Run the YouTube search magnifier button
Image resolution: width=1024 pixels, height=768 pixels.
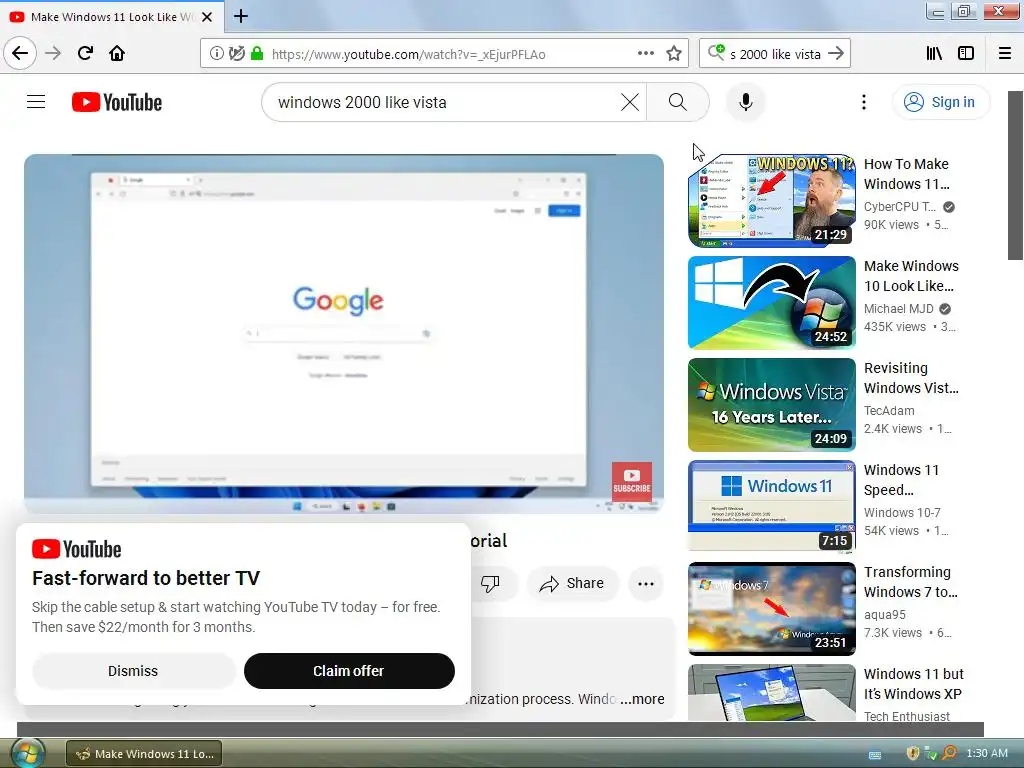(x=678, y=103)
